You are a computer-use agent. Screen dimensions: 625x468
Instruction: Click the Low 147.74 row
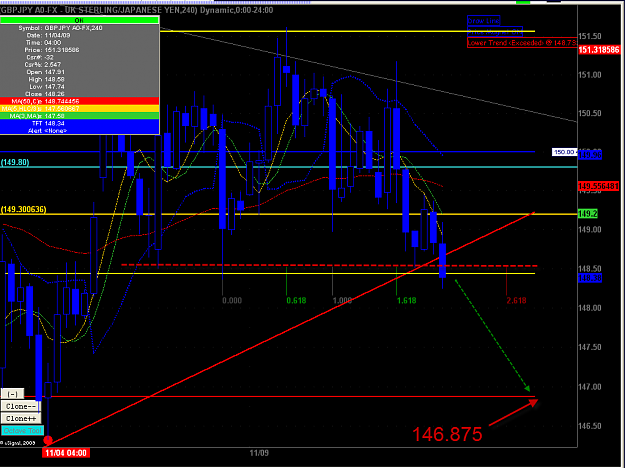pyautogui.click(x=80, y=87)
